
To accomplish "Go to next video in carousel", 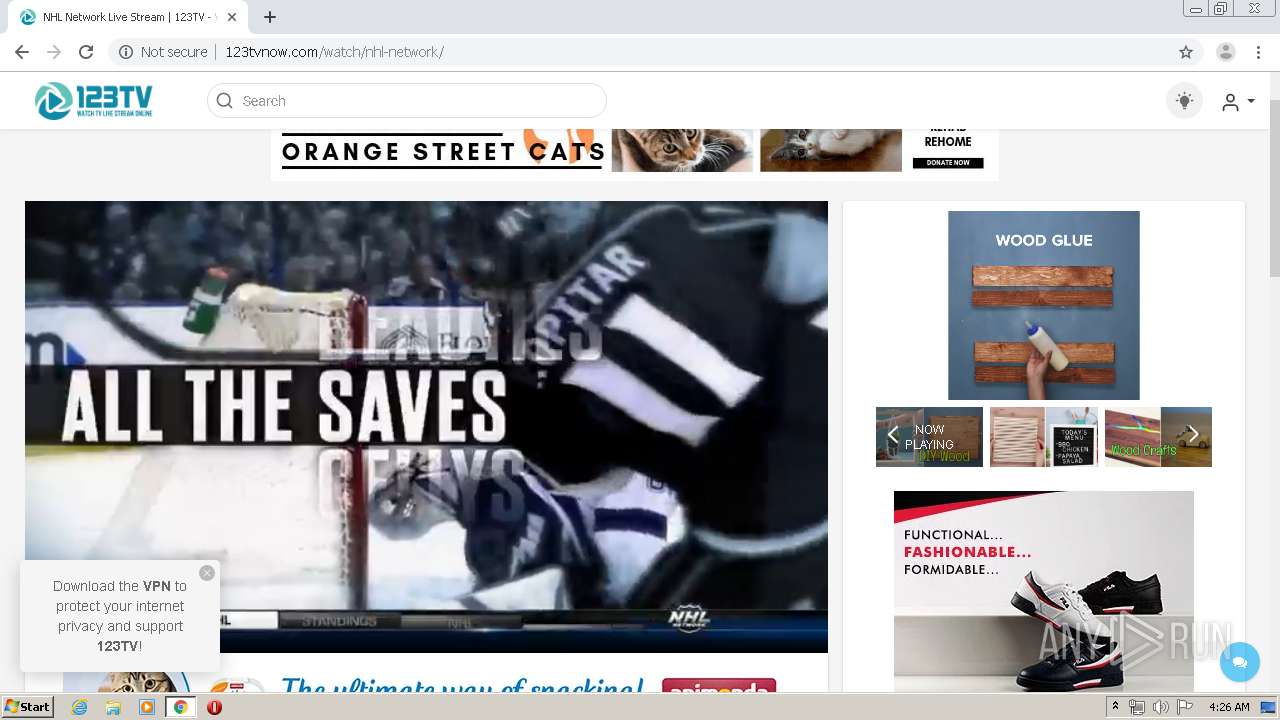I will tap(1192, 435).
